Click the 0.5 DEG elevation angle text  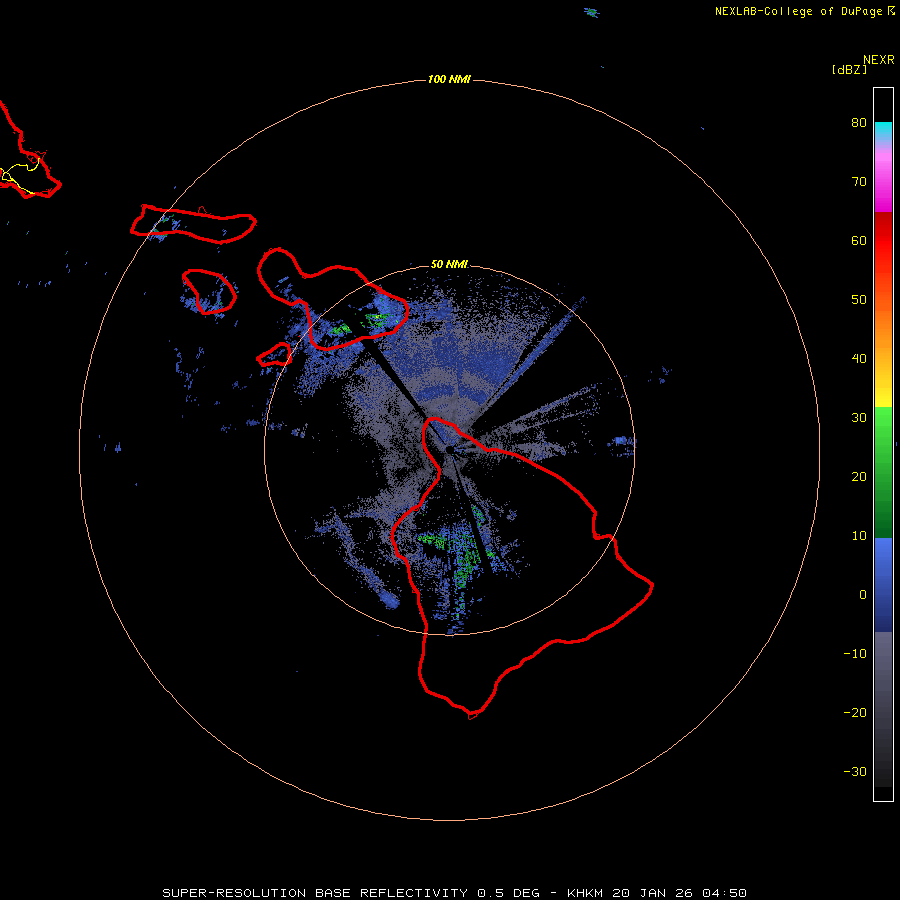508,893
